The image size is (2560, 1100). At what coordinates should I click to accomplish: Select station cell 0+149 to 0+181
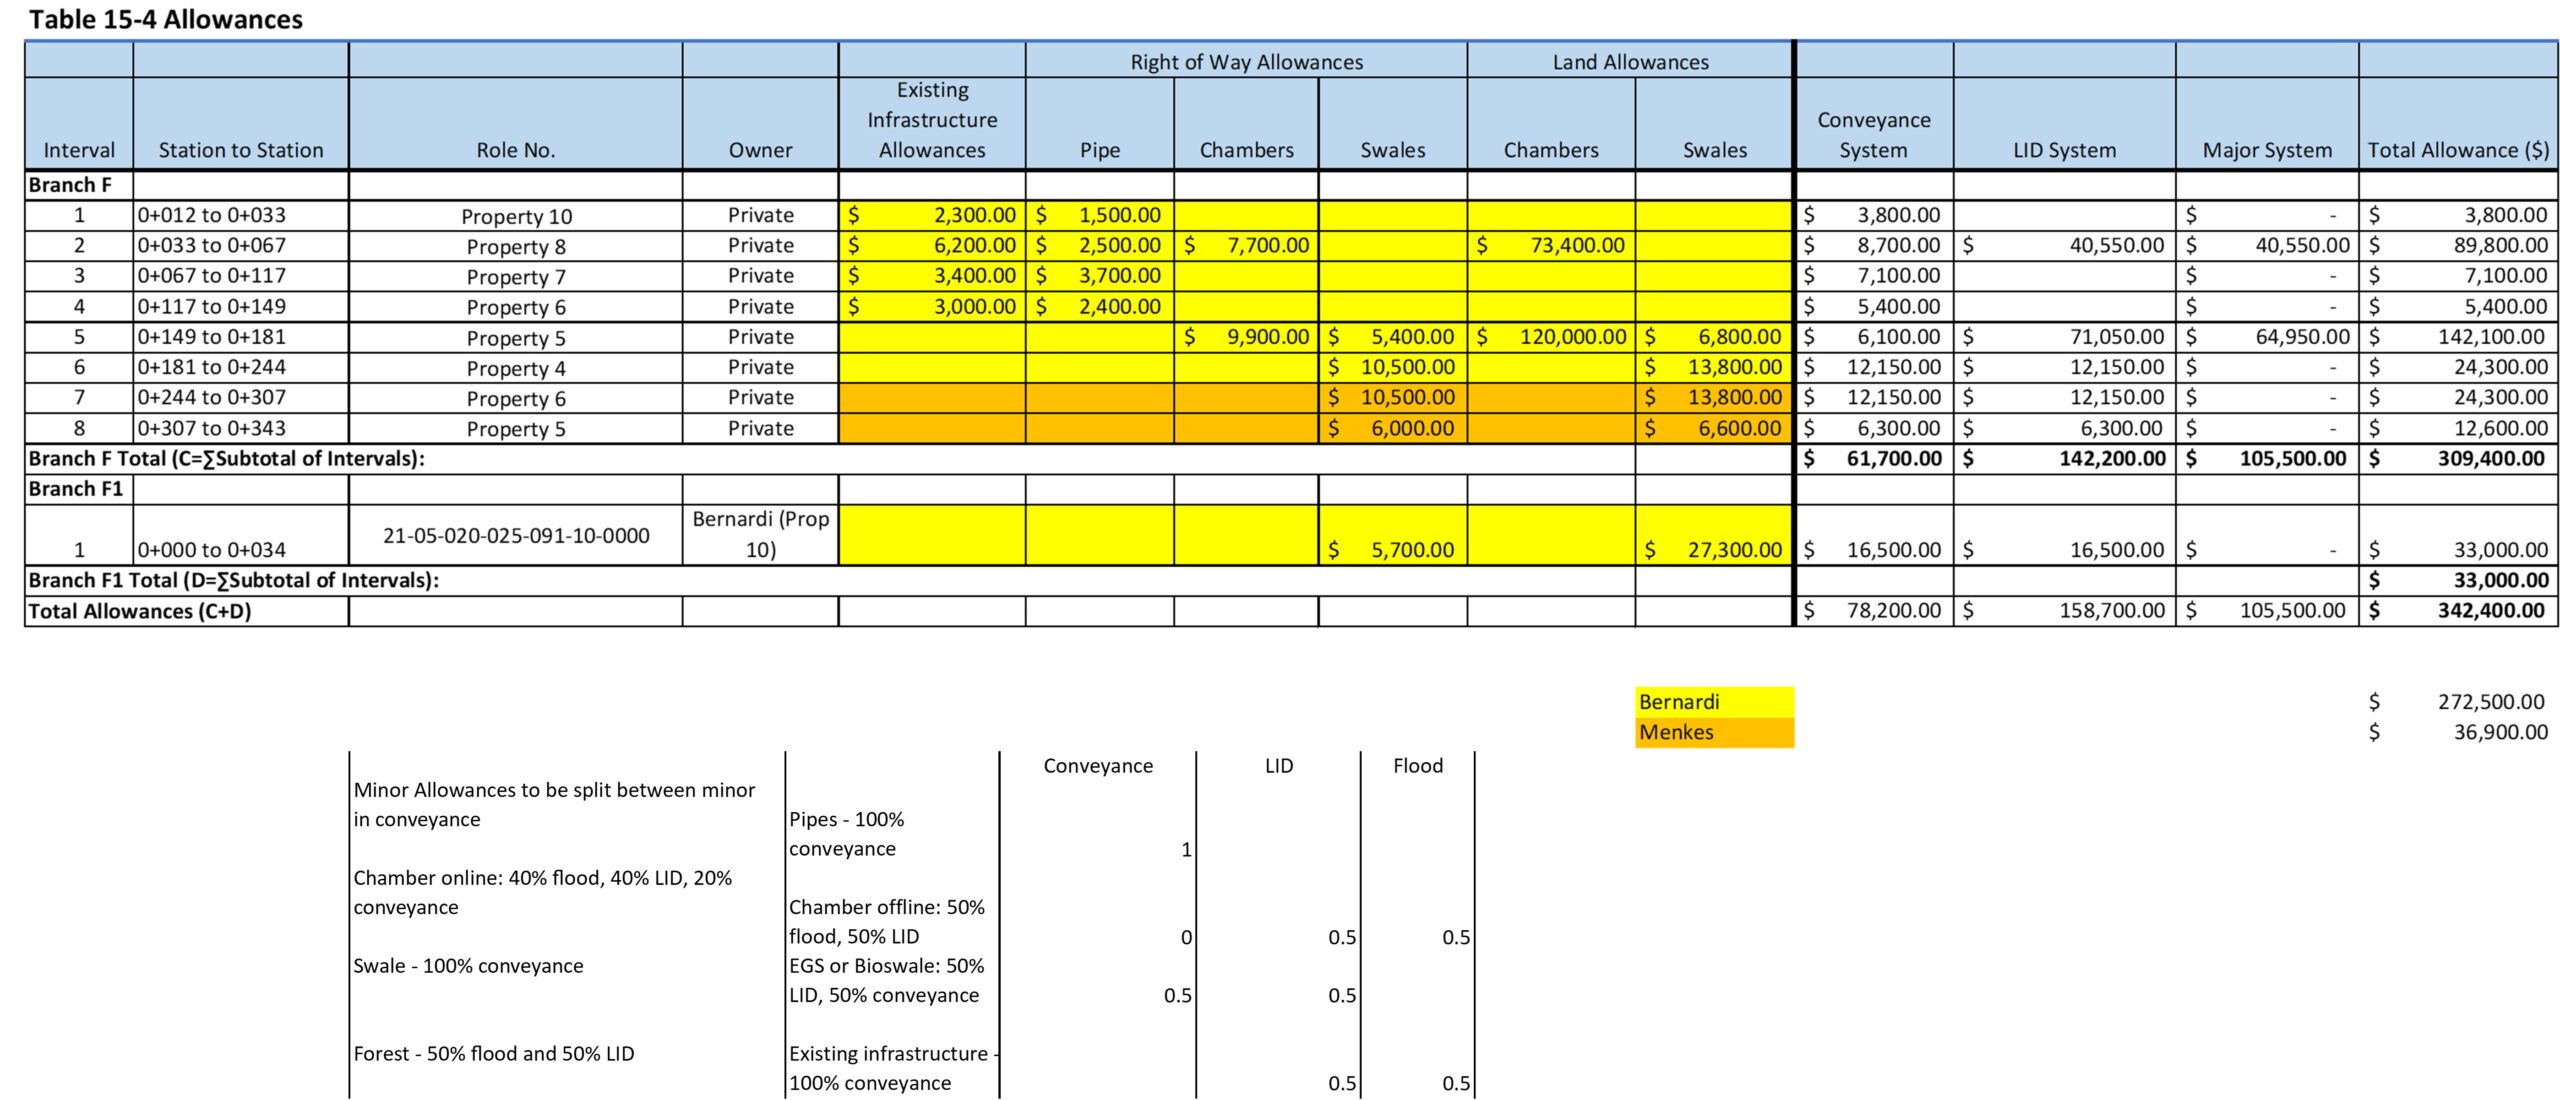(212, 337)
